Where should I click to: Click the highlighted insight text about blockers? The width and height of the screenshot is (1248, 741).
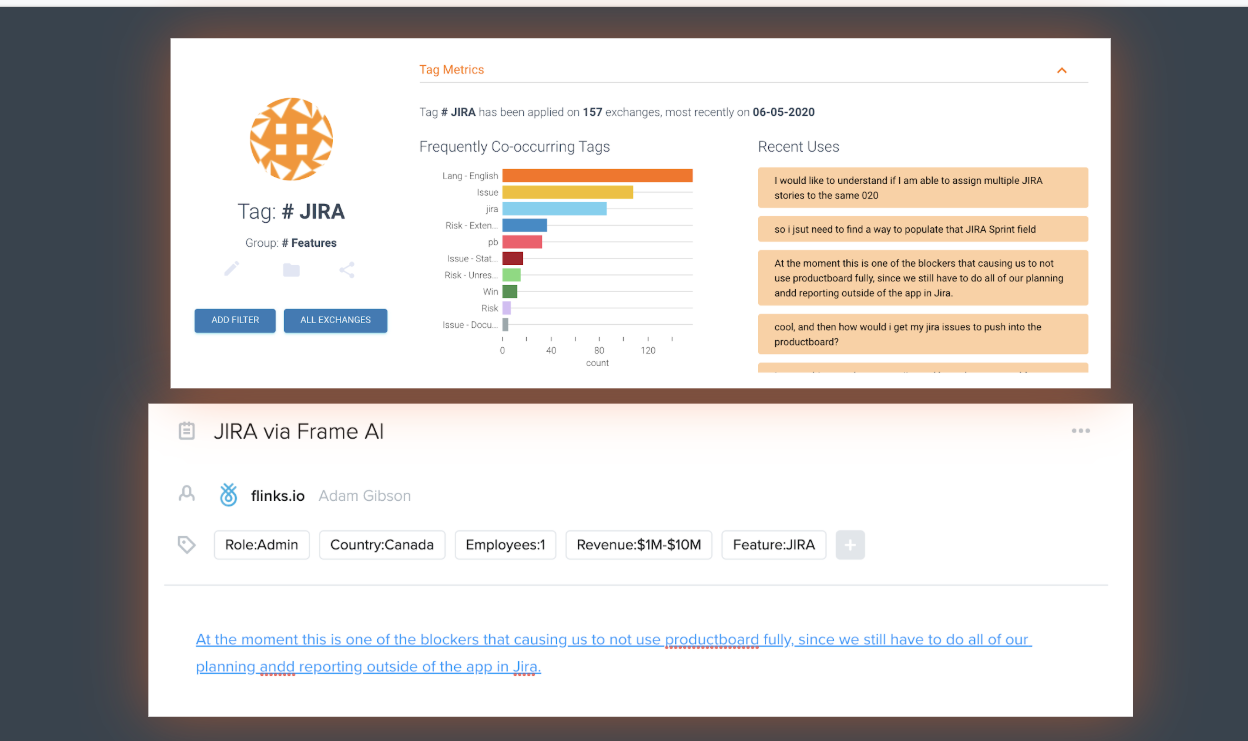point(613,653)
